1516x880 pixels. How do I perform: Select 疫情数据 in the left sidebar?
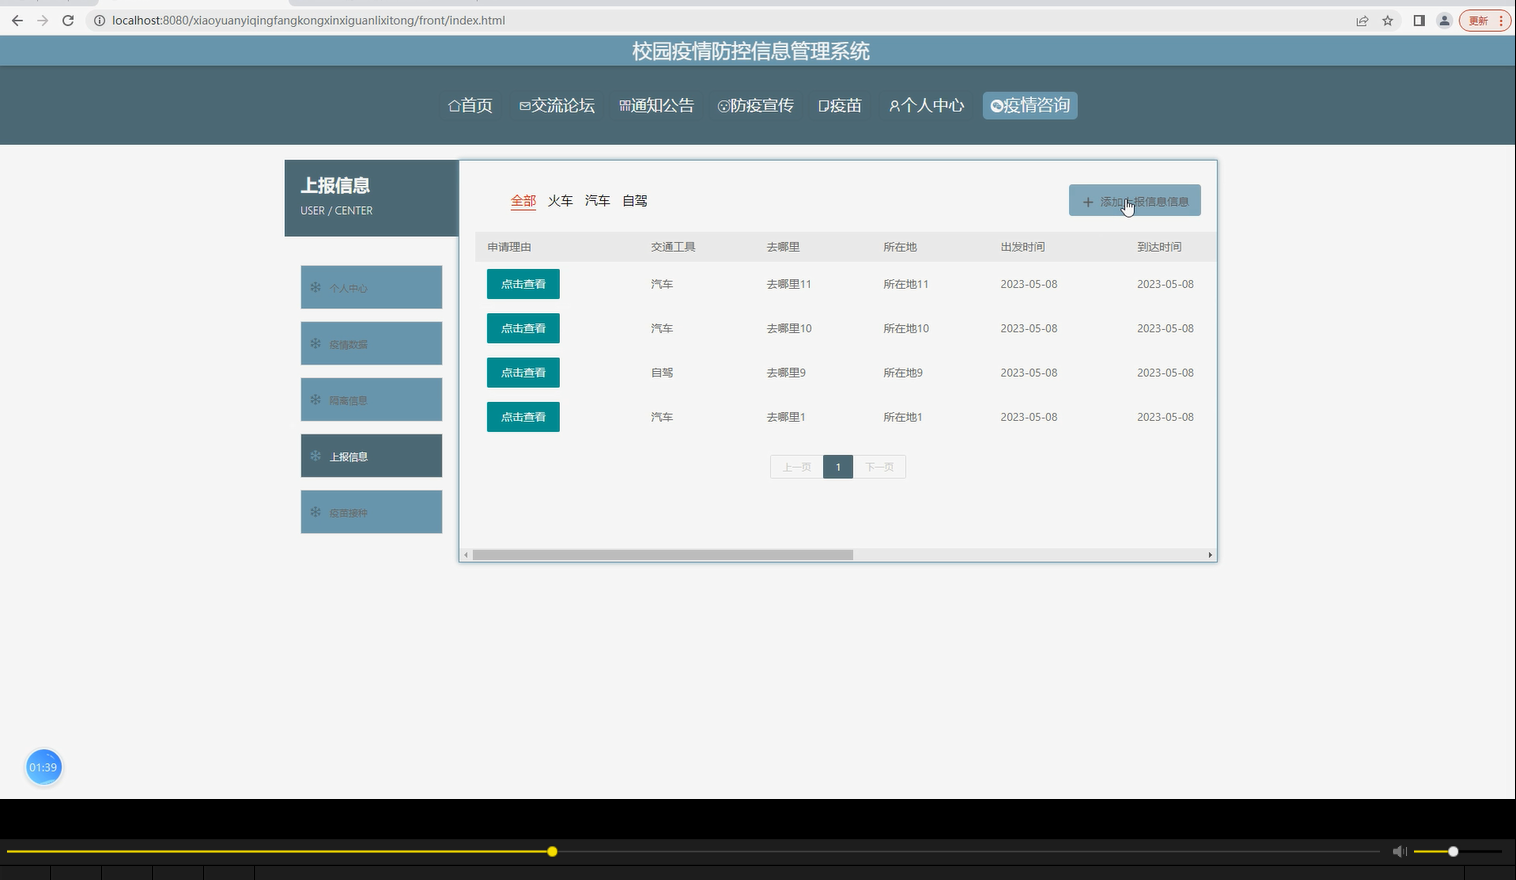click(371, 343)
